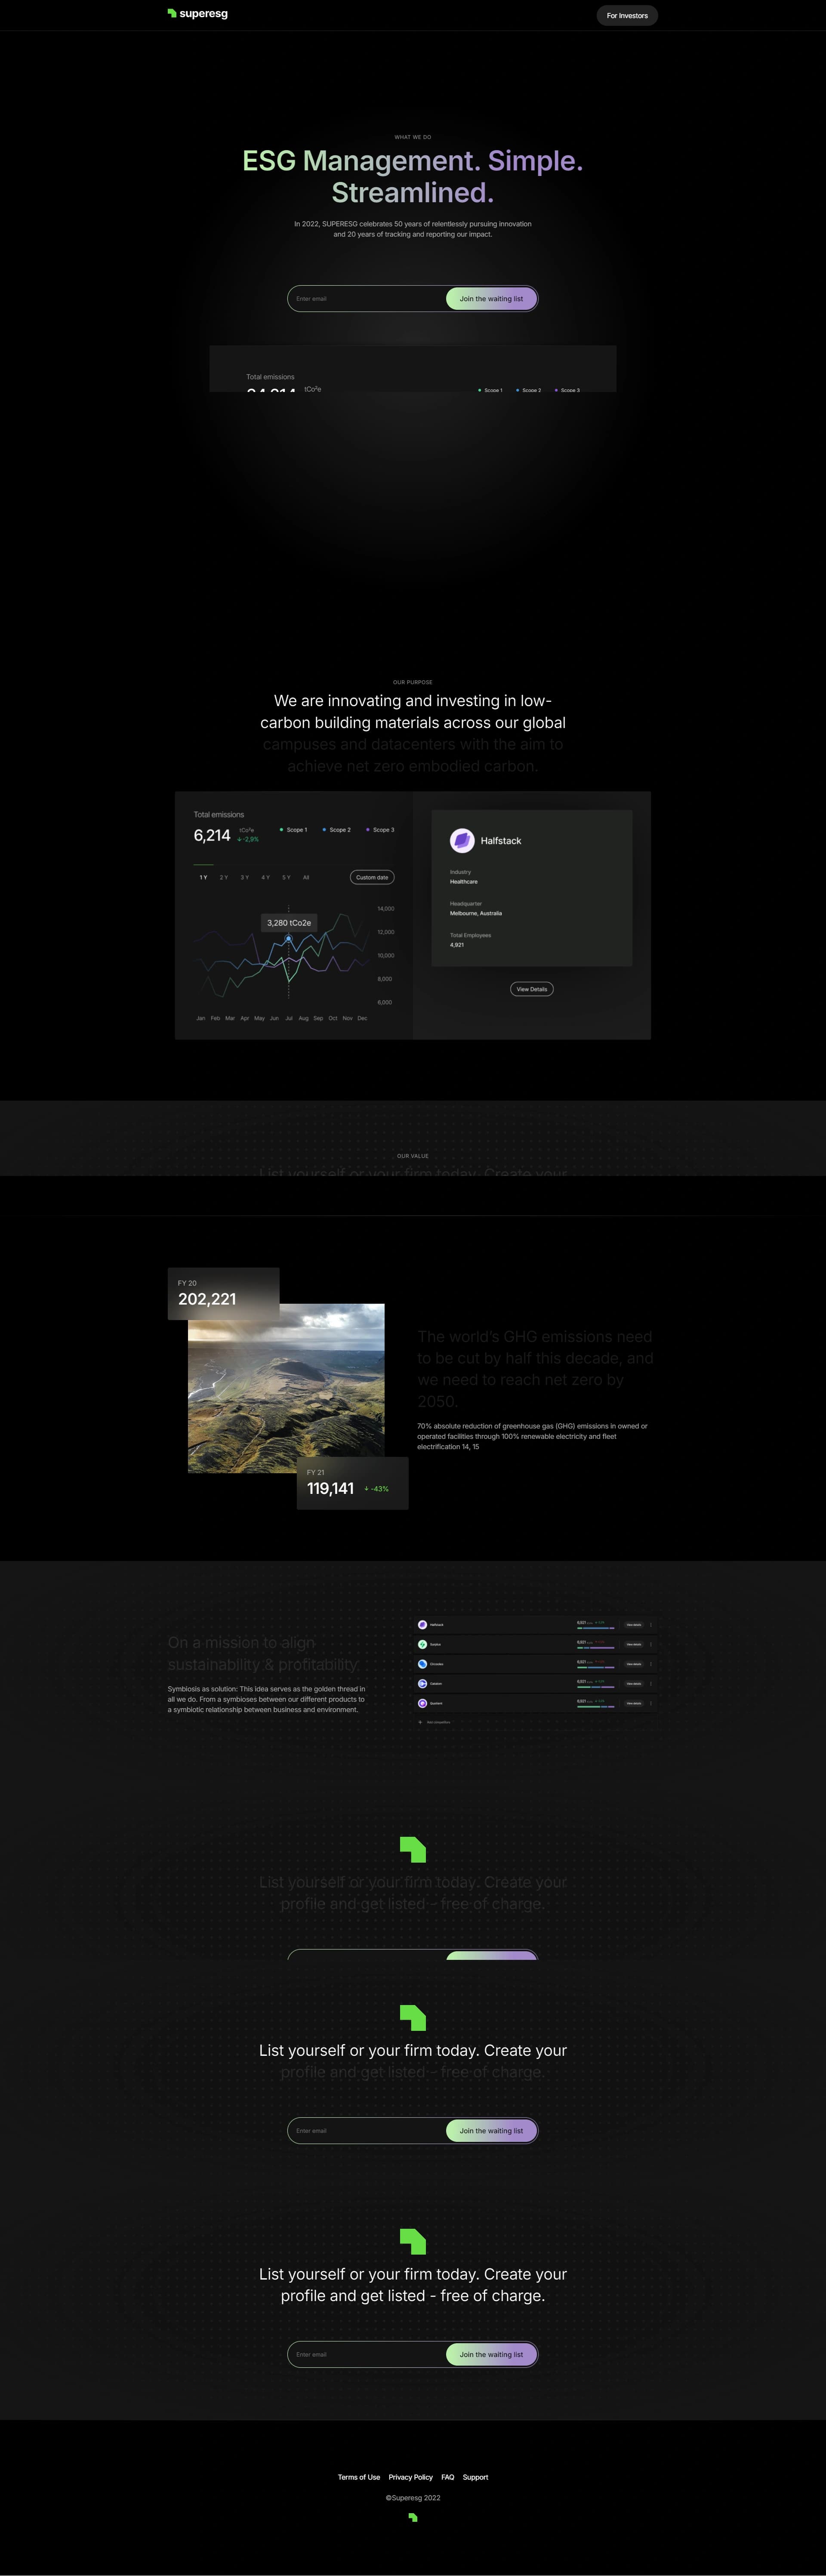Click the superesg logo in the header
The image size is (826, 2576).
click(198, 14)
